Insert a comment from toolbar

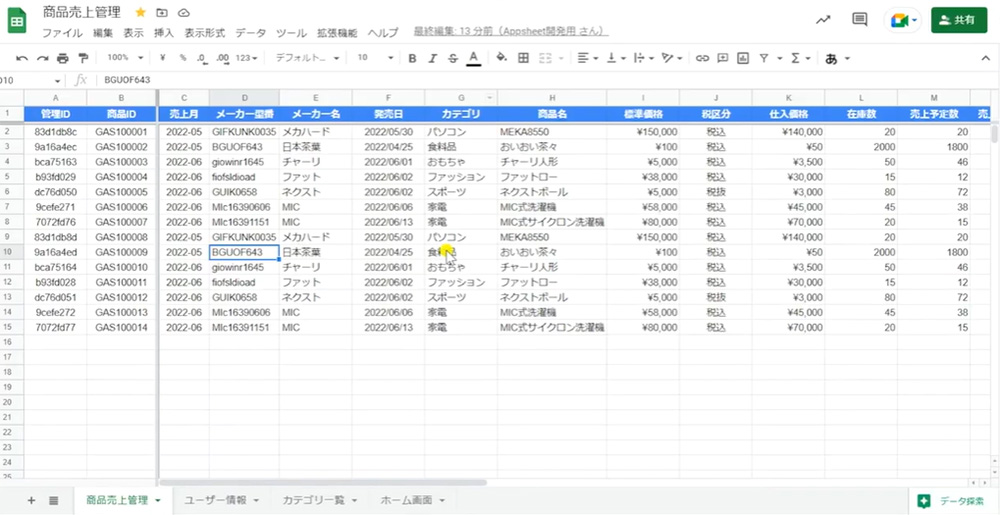click(x=723, y=58)
